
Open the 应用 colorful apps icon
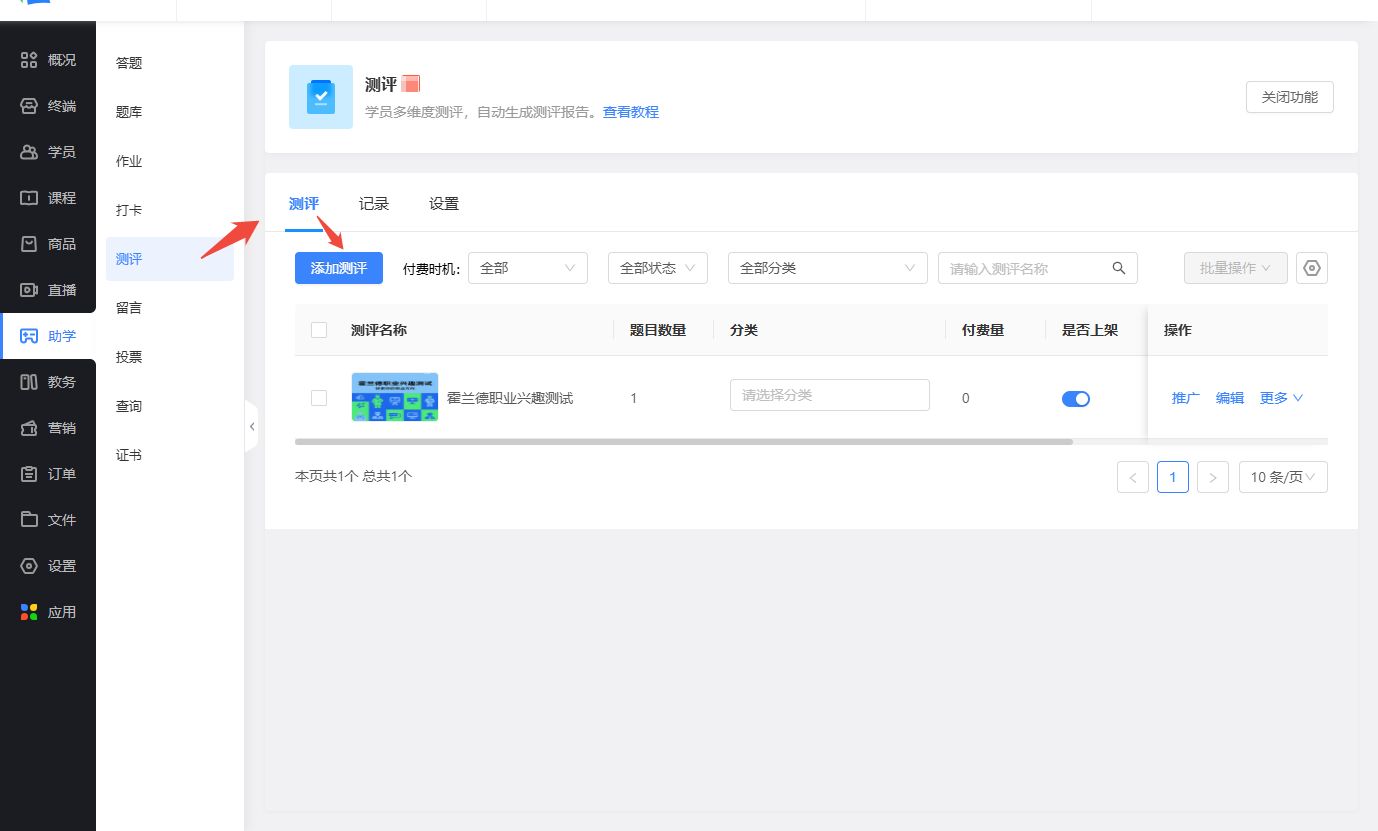30,612
